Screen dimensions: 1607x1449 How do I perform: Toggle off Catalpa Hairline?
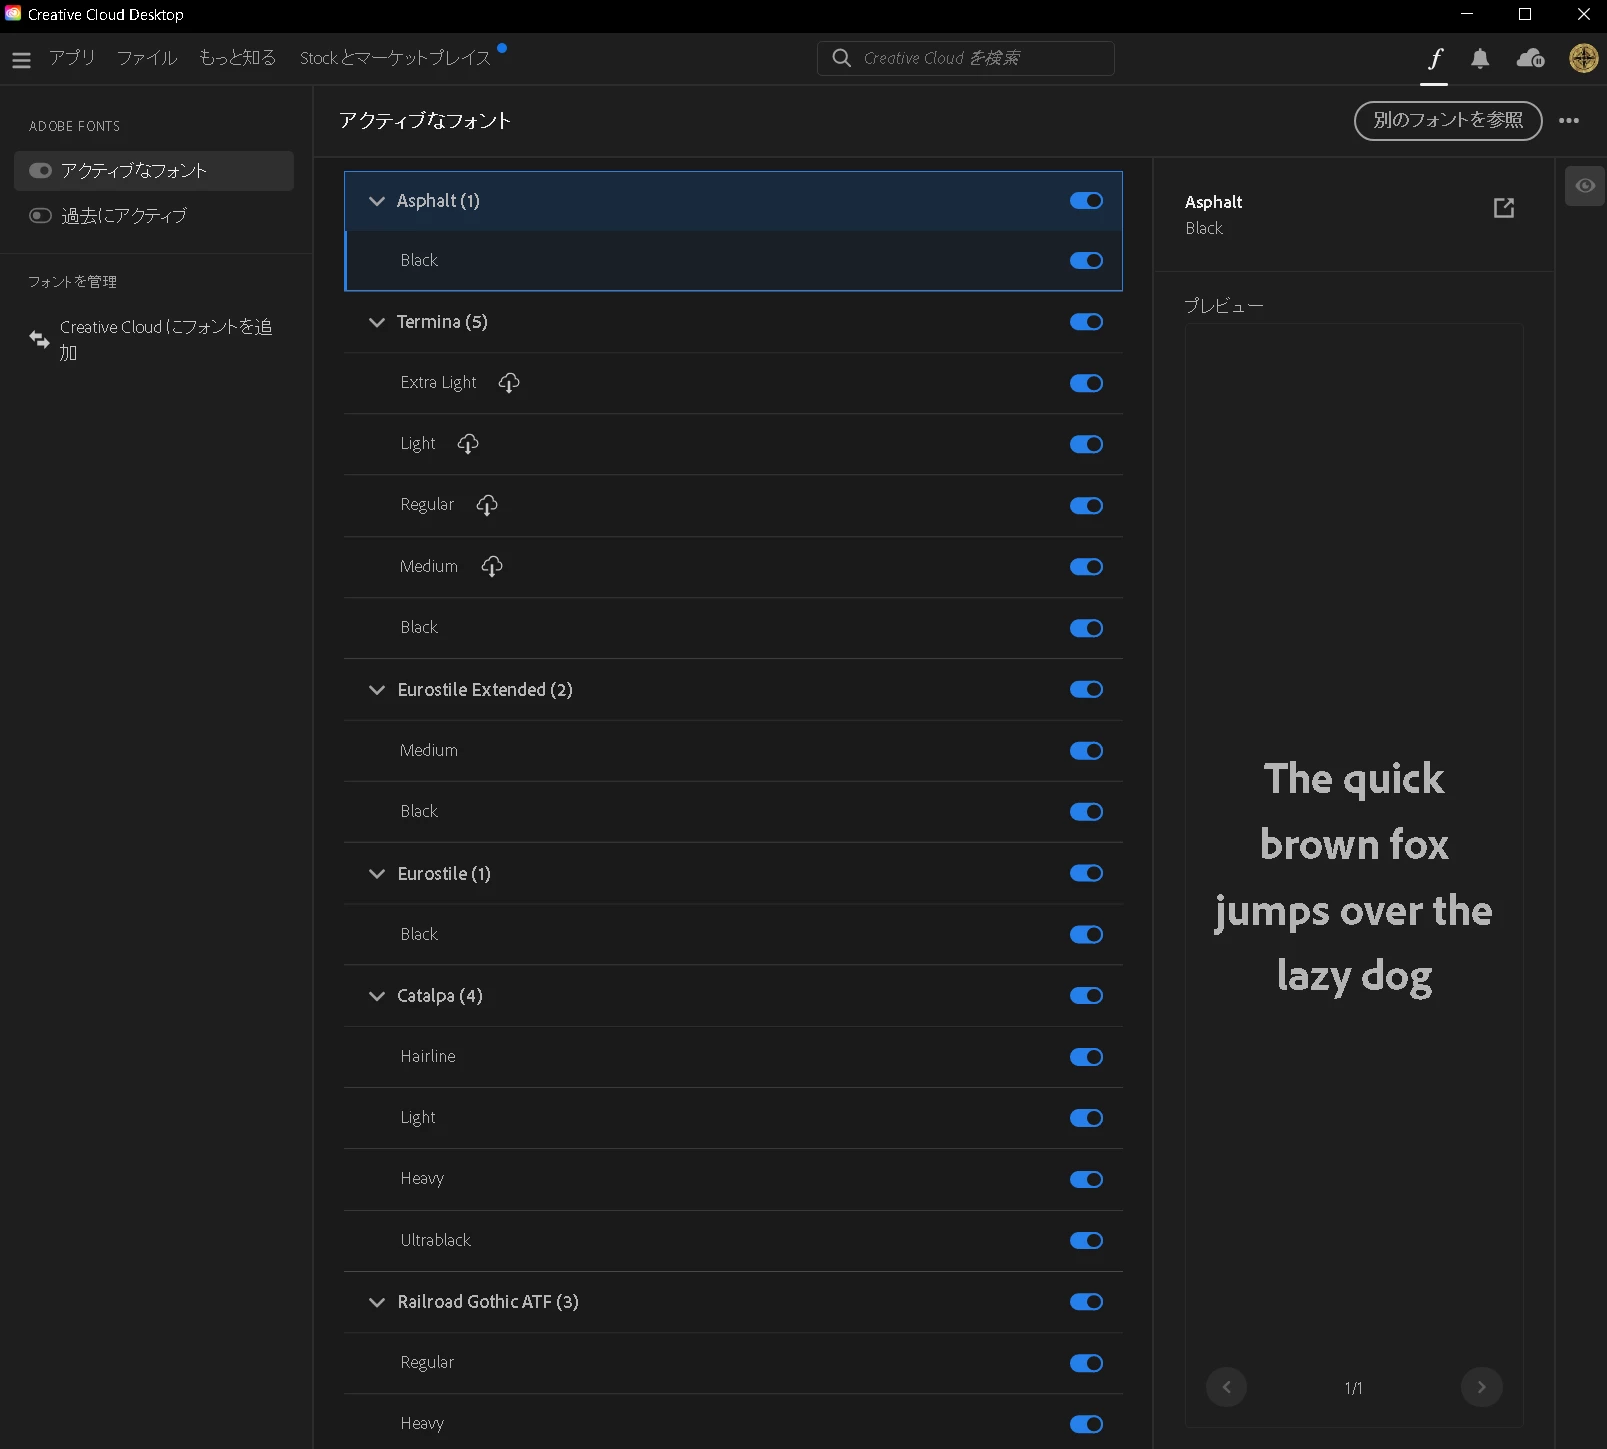click(x=1086, y=1057)
